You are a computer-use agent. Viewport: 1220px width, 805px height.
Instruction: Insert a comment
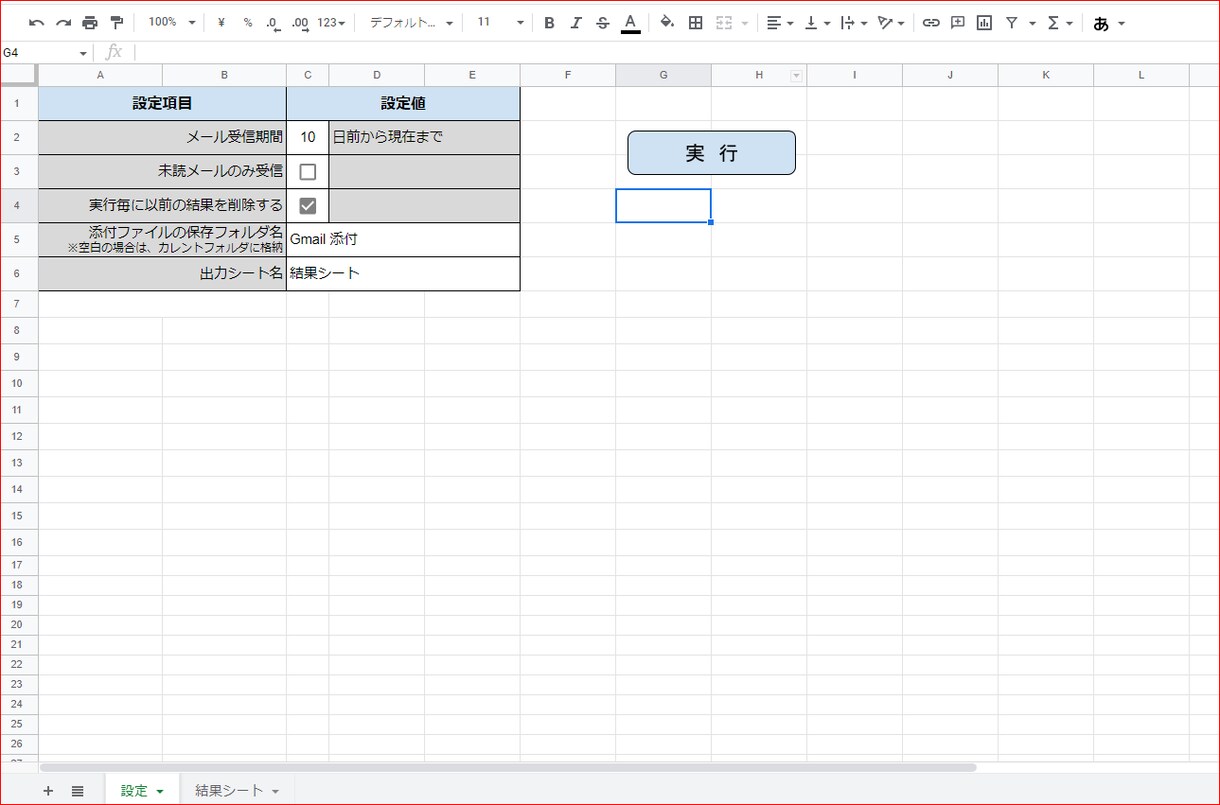coord(958,22)
